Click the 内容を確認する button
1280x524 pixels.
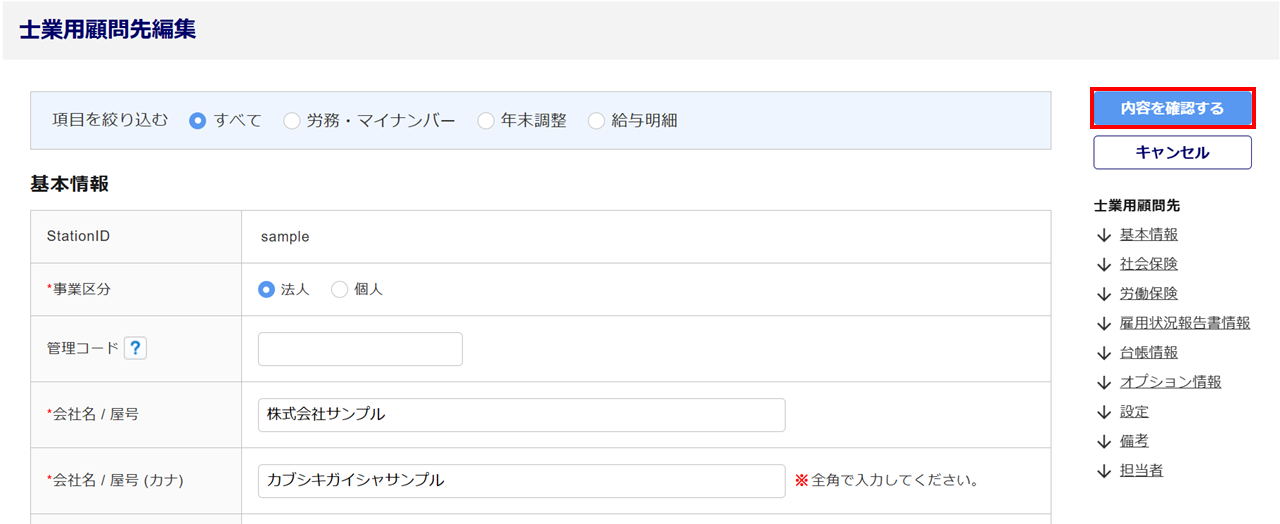pyautogui.click(x=1172, y=108)
